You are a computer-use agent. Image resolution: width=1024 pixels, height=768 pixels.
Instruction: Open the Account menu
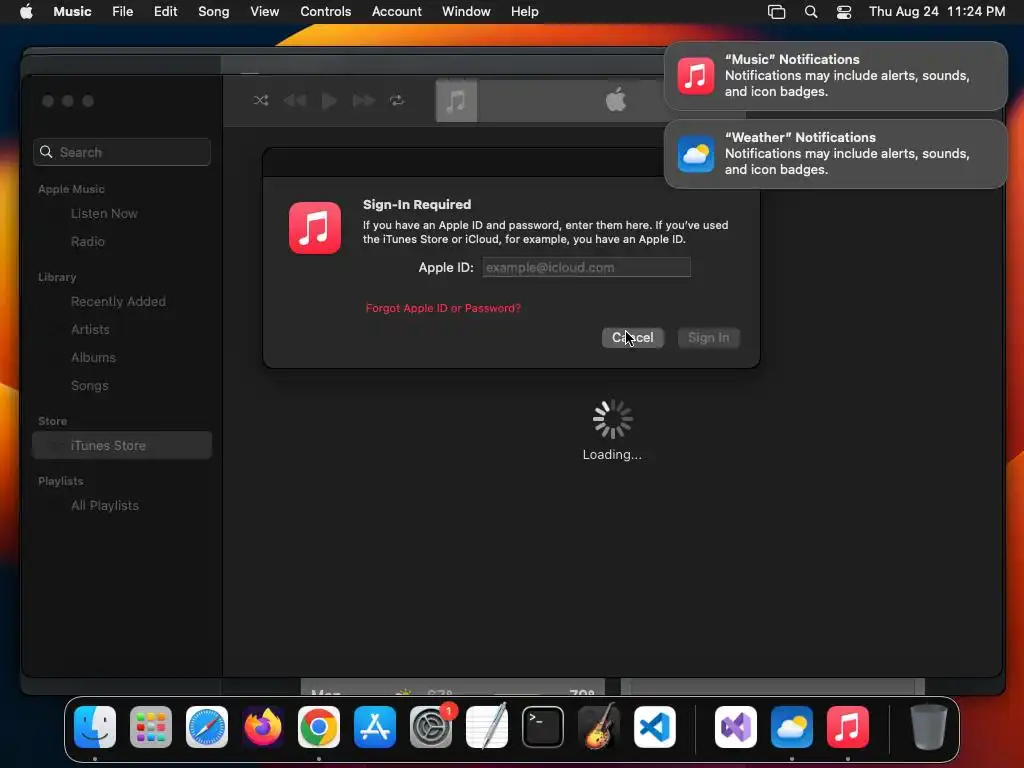click(396, 11)
